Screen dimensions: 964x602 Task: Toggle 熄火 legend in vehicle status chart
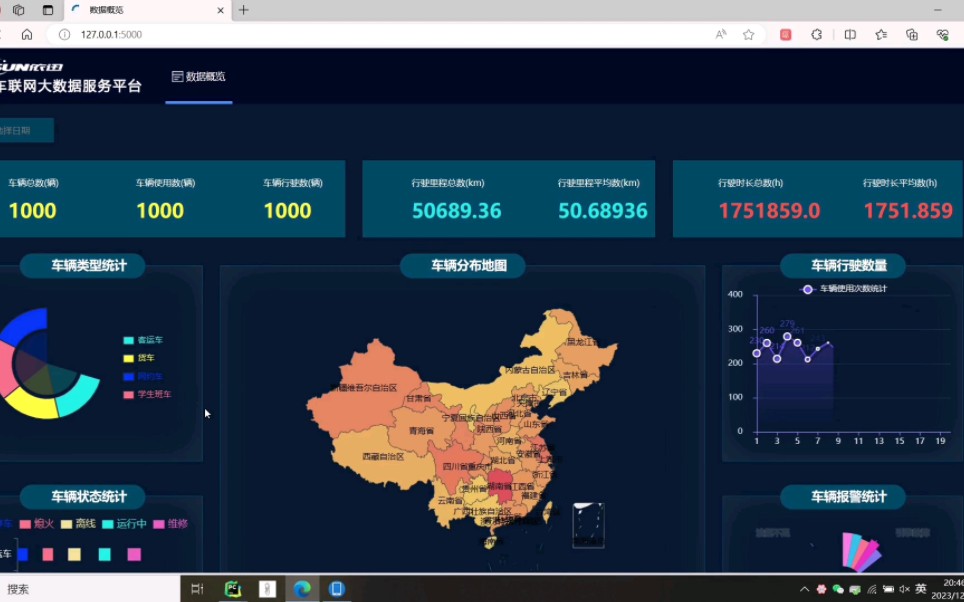tap(37, 524)
